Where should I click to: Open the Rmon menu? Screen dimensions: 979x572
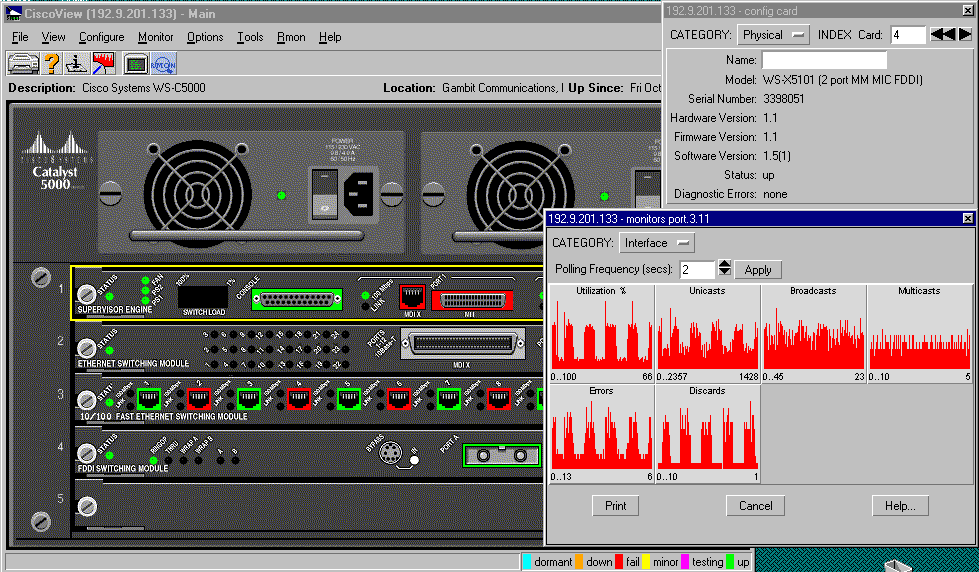[291, 37]
